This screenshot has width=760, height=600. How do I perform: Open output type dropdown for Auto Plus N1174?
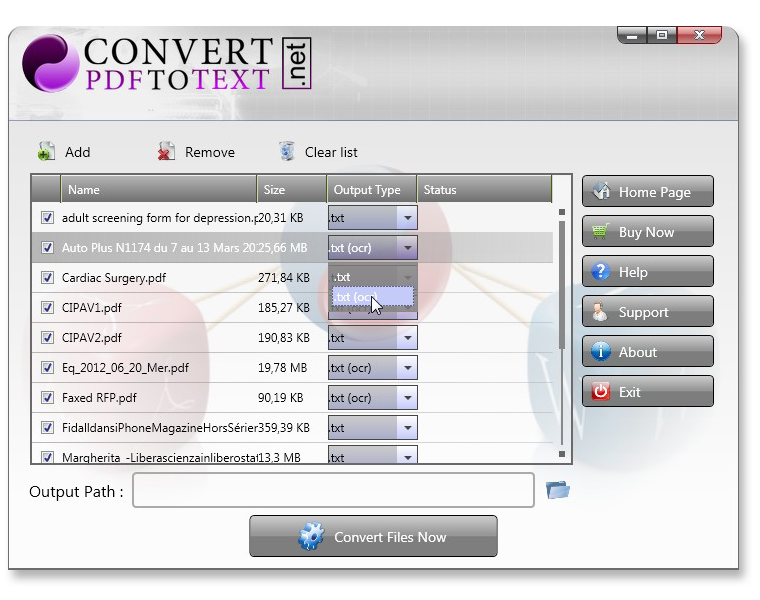click(x=407, y=248)
